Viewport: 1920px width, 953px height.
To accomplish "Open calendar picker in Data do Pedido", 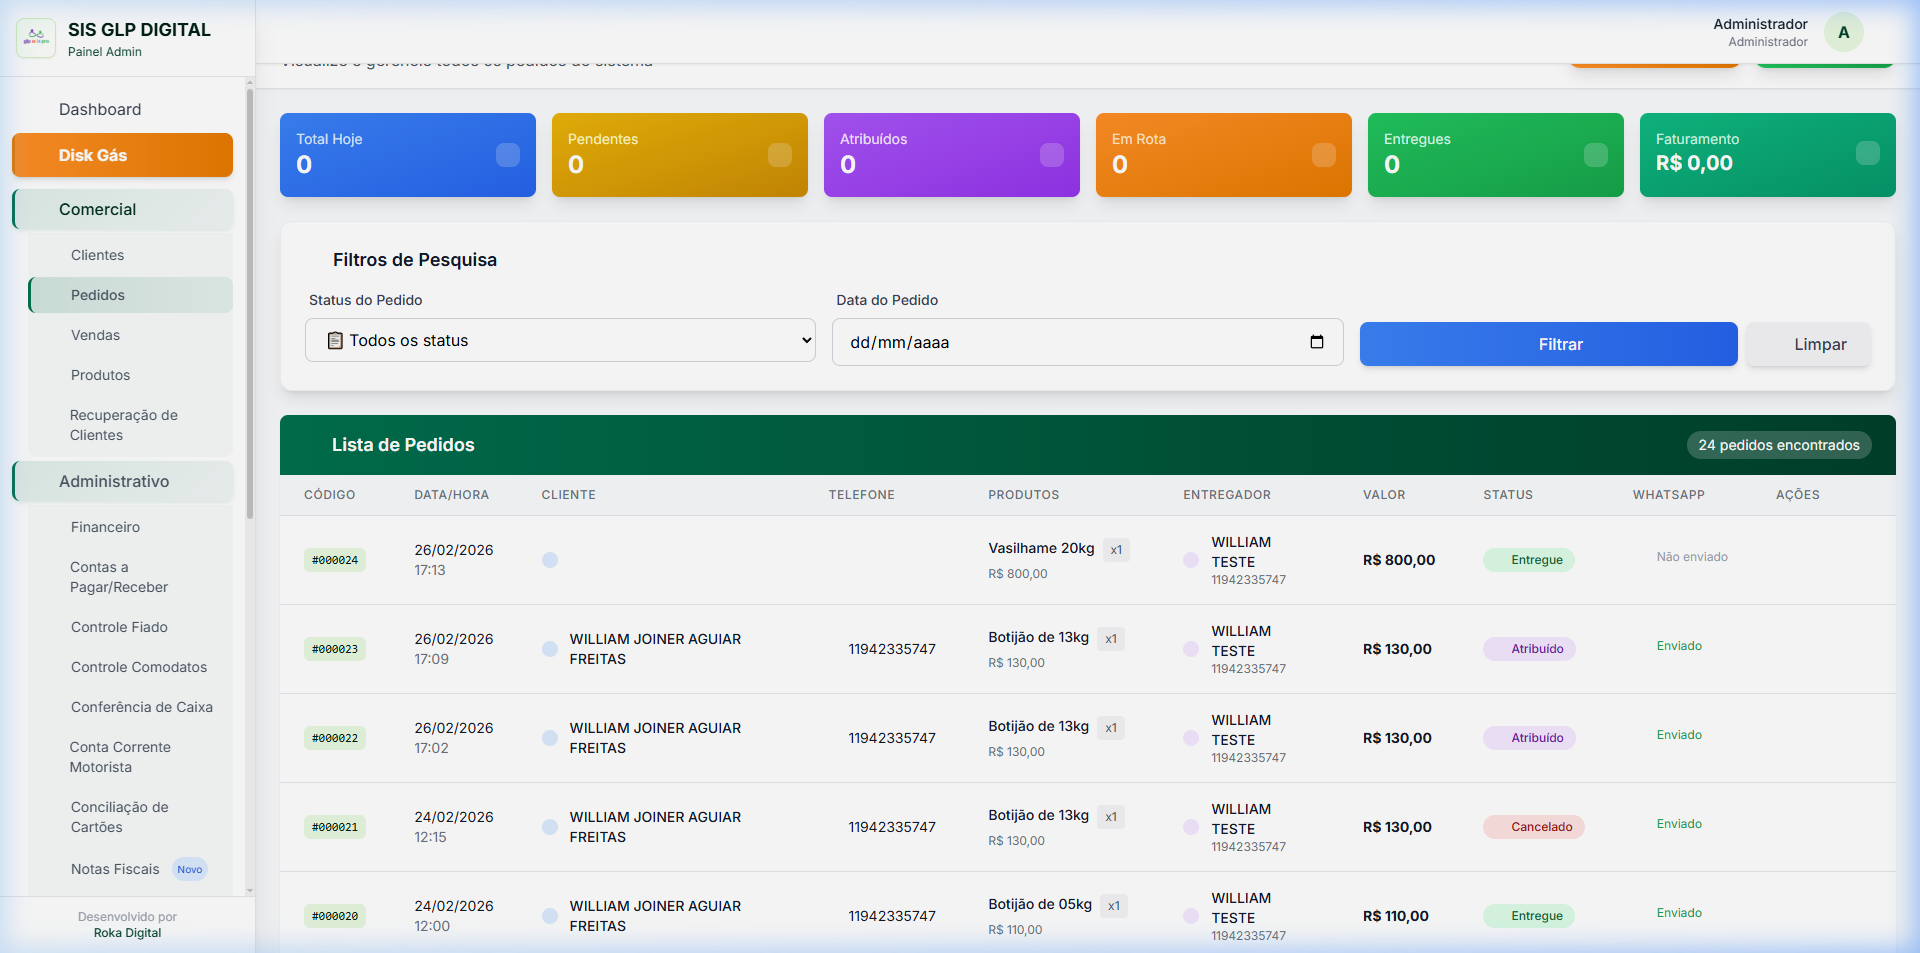I will point(1316,342).
